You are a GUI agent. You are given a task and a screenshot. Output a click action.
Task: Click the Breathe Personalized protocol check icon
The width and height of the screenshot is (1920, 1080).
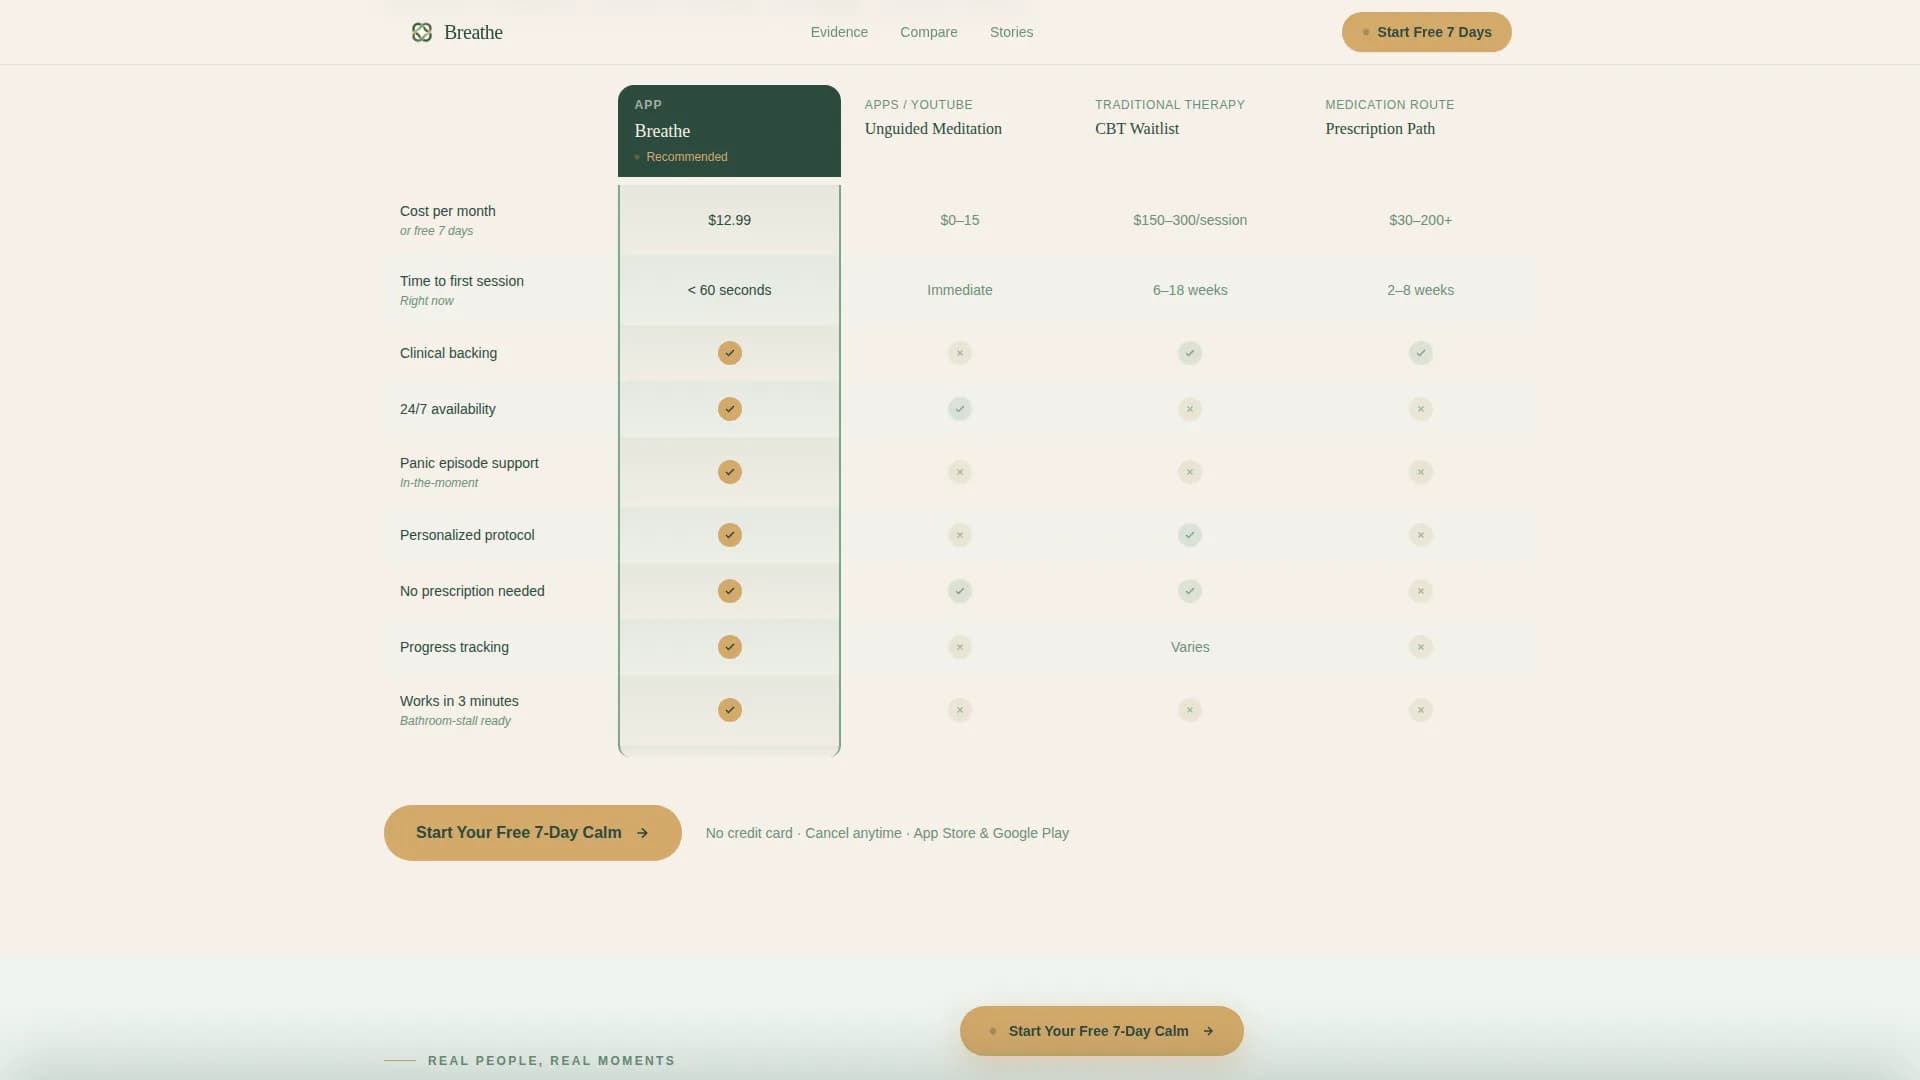[x=729, y=535]
